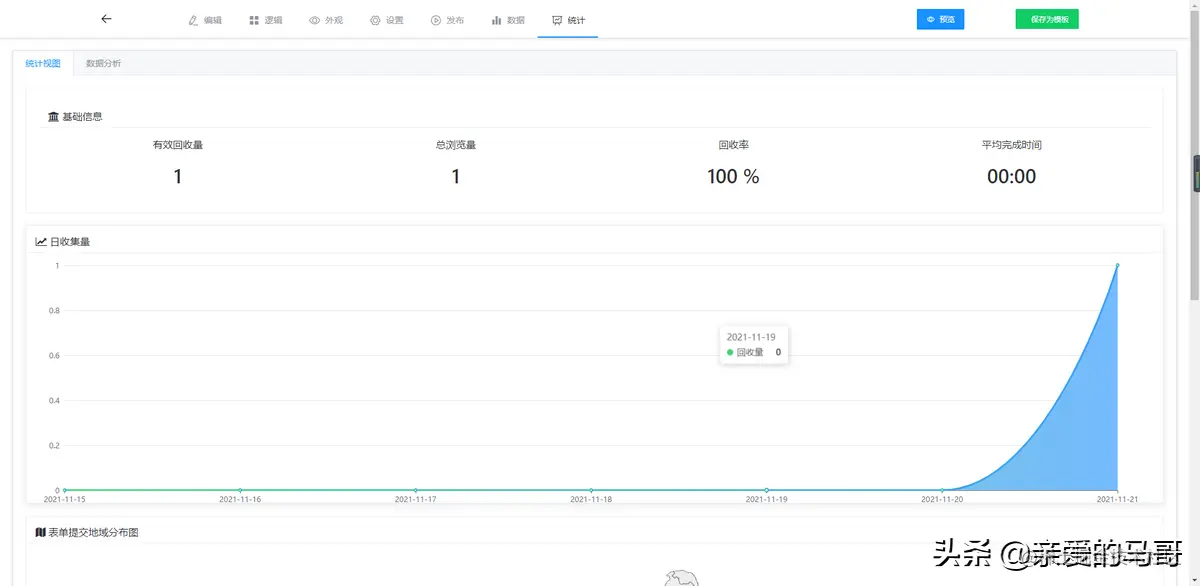Screen dimensions: 1200x586
Task: Click the 回收率 label
Action: pyautogui.click(x=733, y=145)
